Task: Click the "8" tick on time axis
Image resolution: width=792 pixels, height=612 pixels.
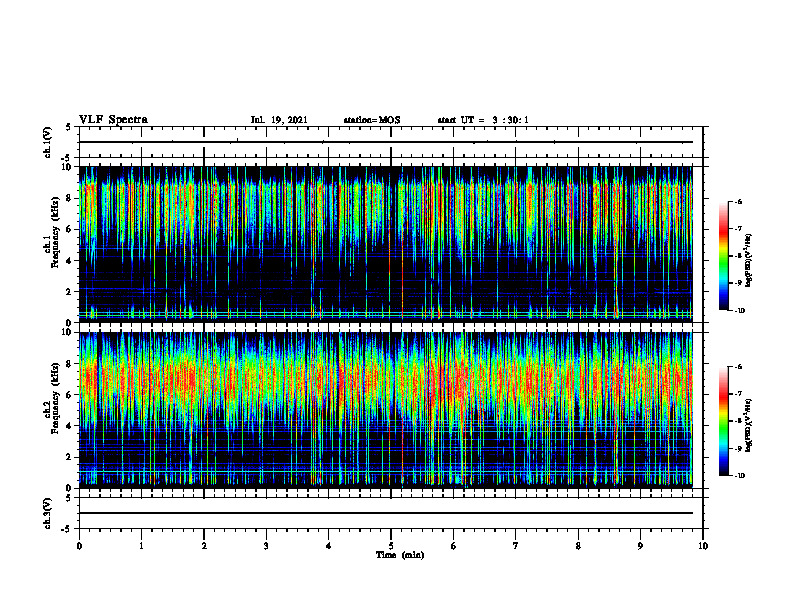Action: [578, 546]
